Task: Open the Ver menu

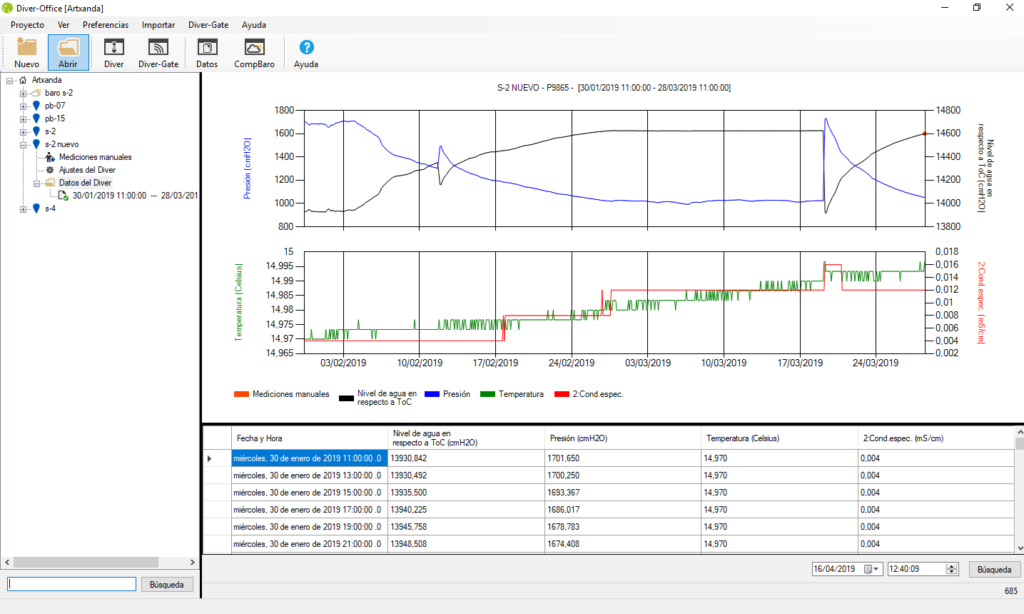Action: coord(63,25)
